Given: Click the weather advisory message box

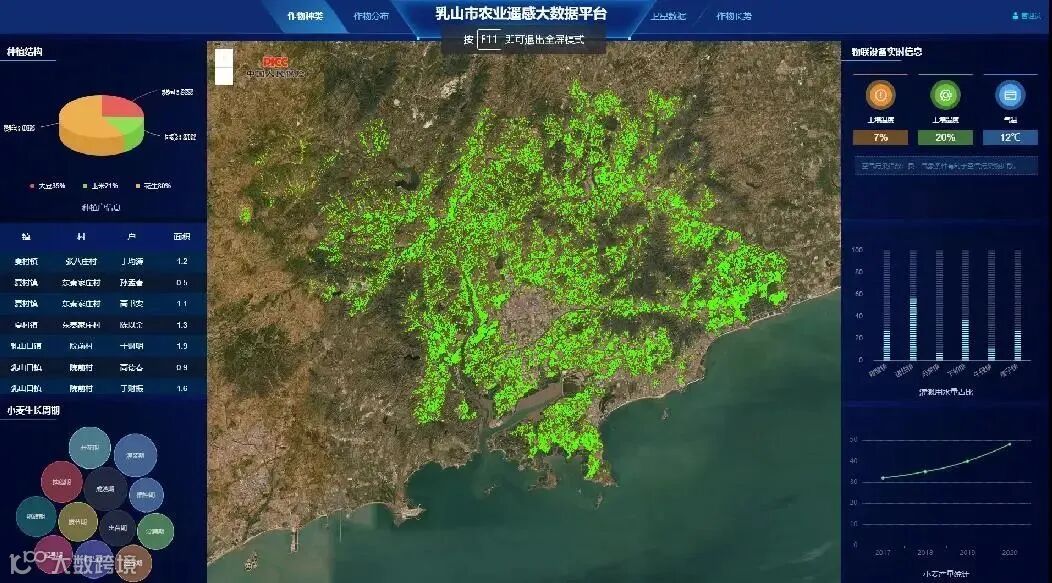Looking at the screenshot, I should (946, 165).
